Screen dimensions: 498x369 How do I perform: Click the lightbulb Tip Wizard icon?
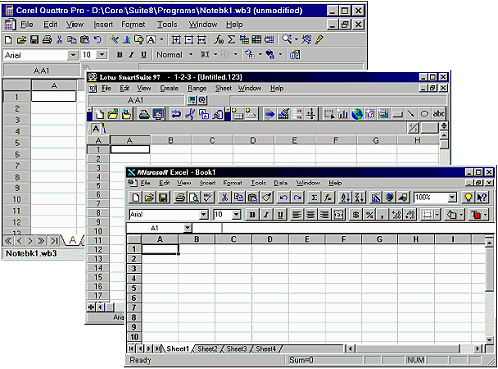[x=468, y=198]
